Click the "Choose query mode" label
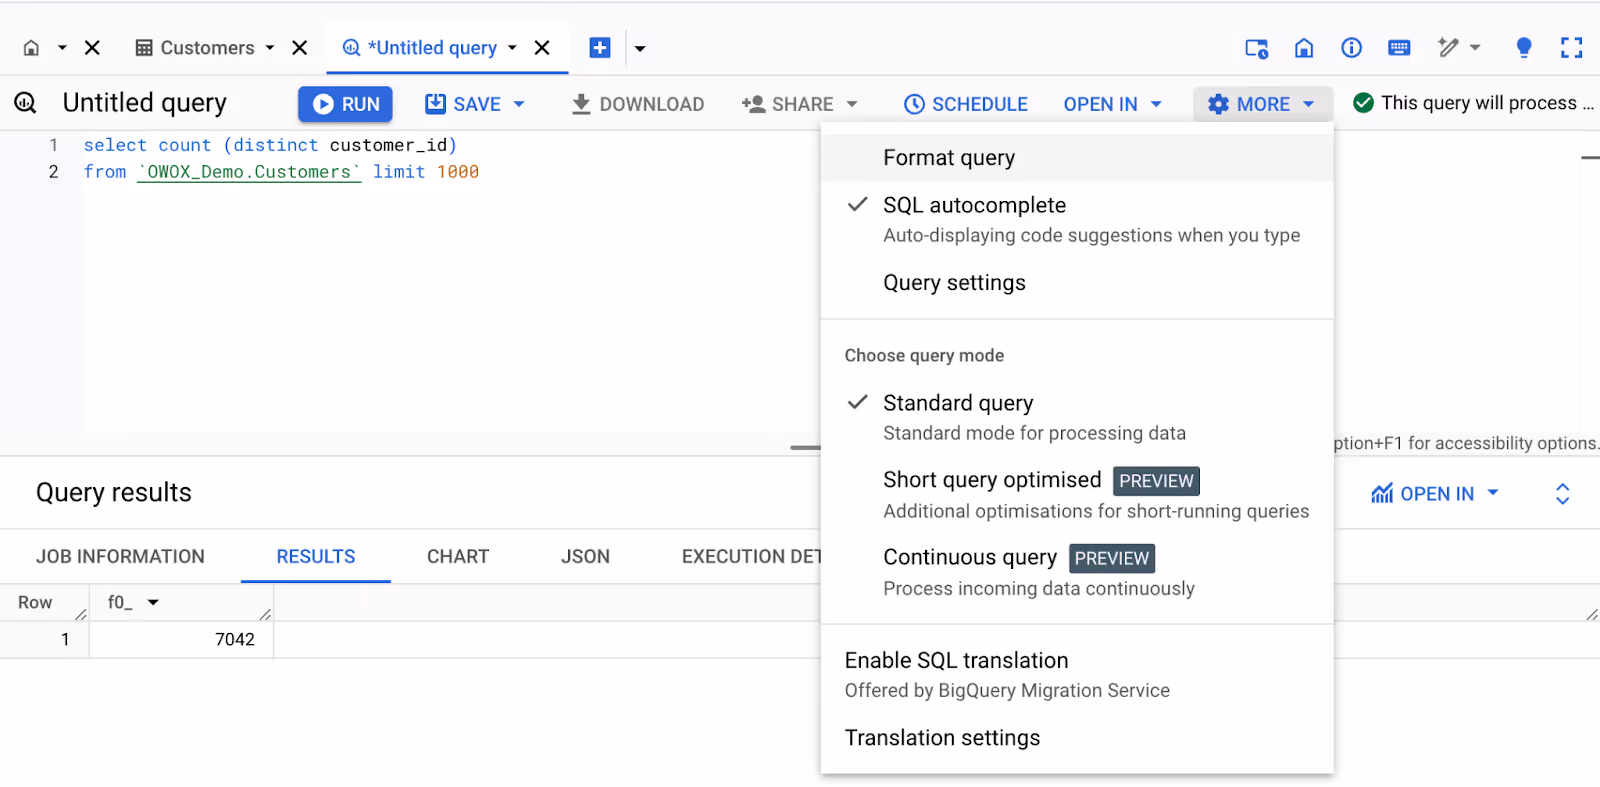The height and width of the screenshot is (787, 1600). pyautogui.click(x=924, y=355)
